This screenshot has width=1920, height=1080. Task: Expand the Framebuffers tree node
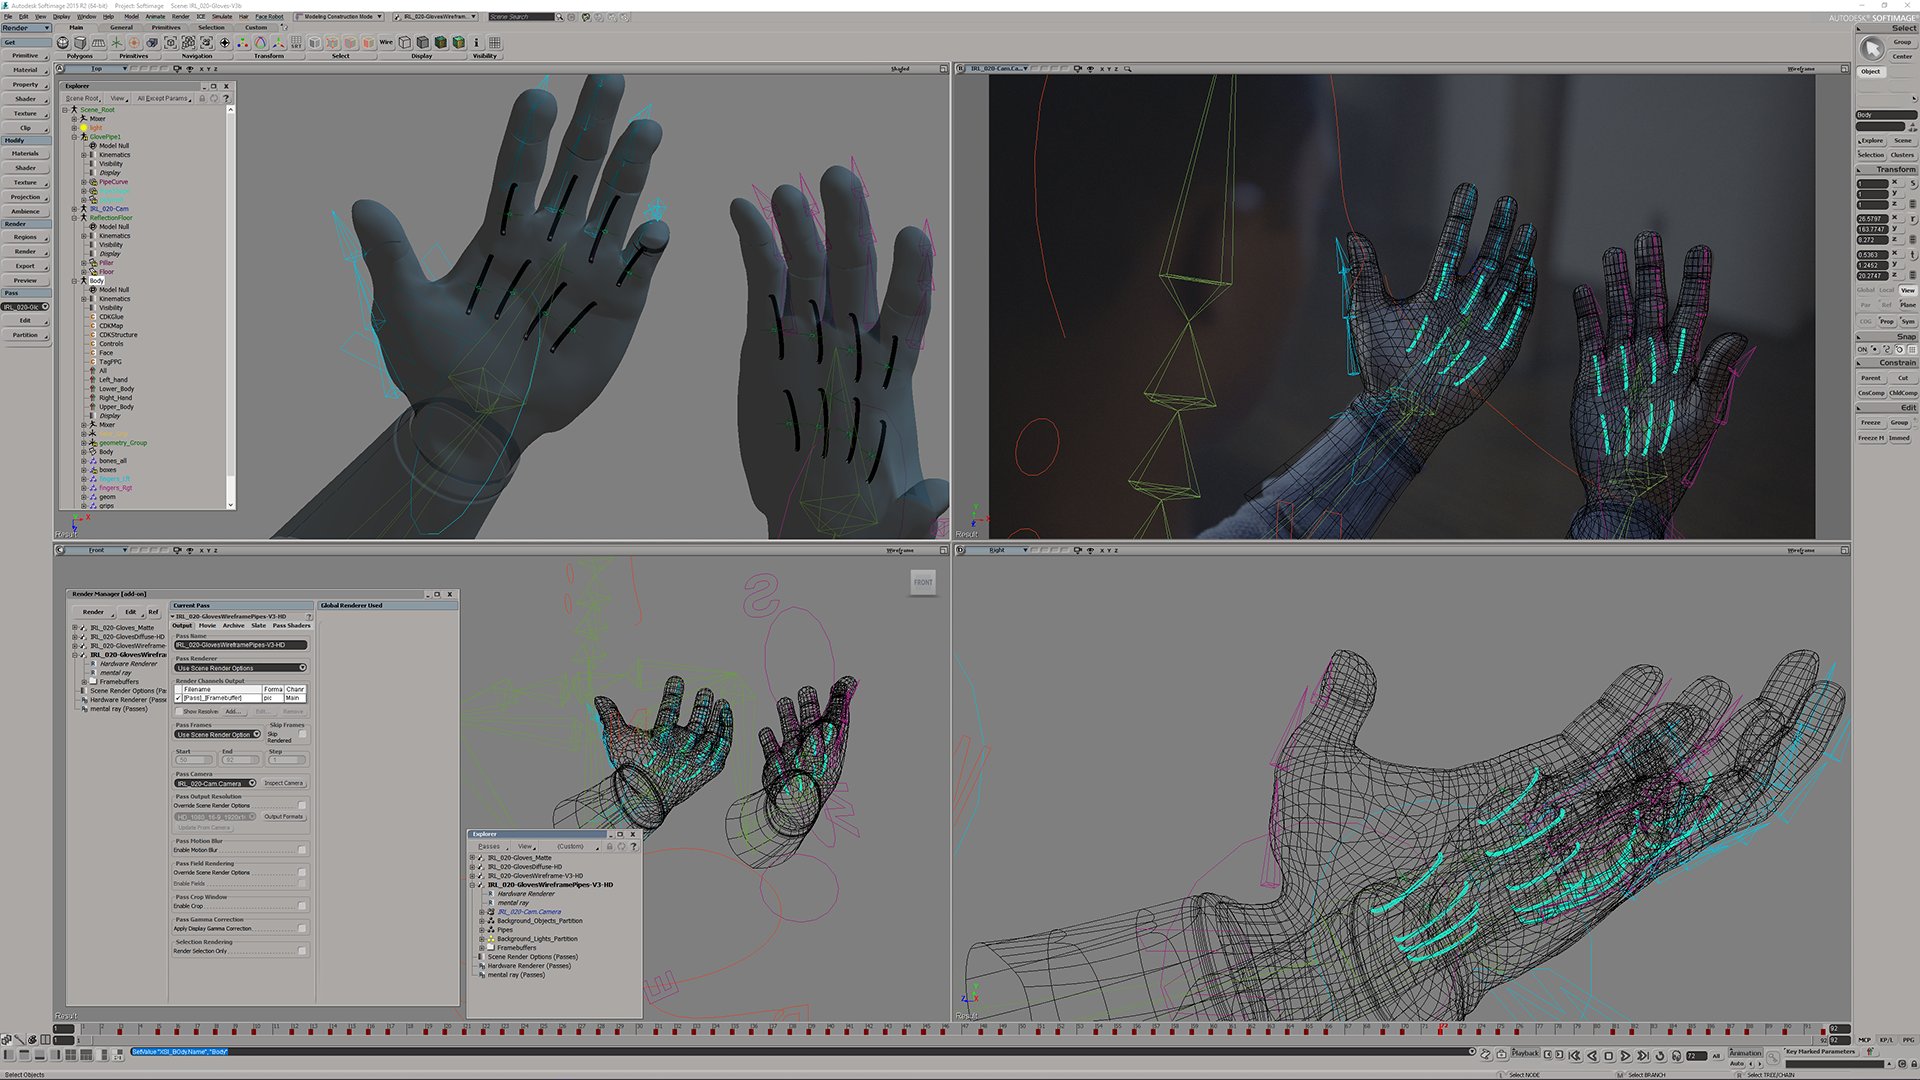pos(84,682)
